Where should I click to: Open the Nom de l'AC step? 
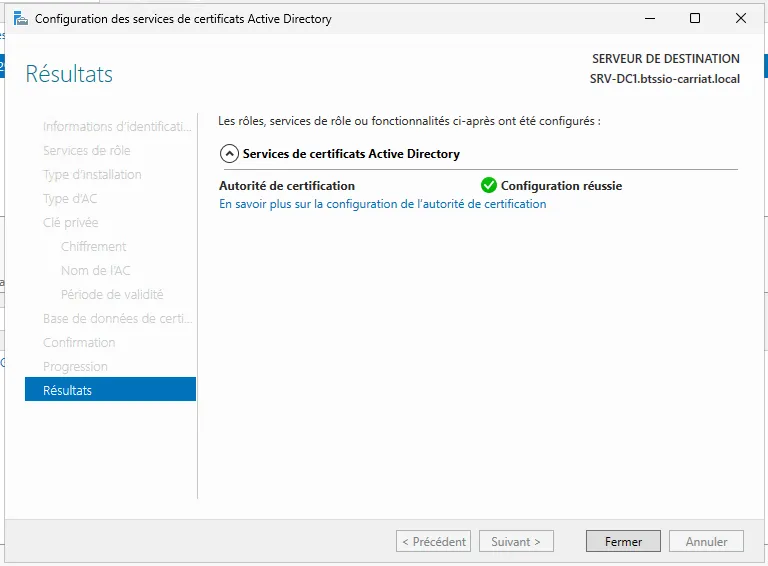[95, 270]
